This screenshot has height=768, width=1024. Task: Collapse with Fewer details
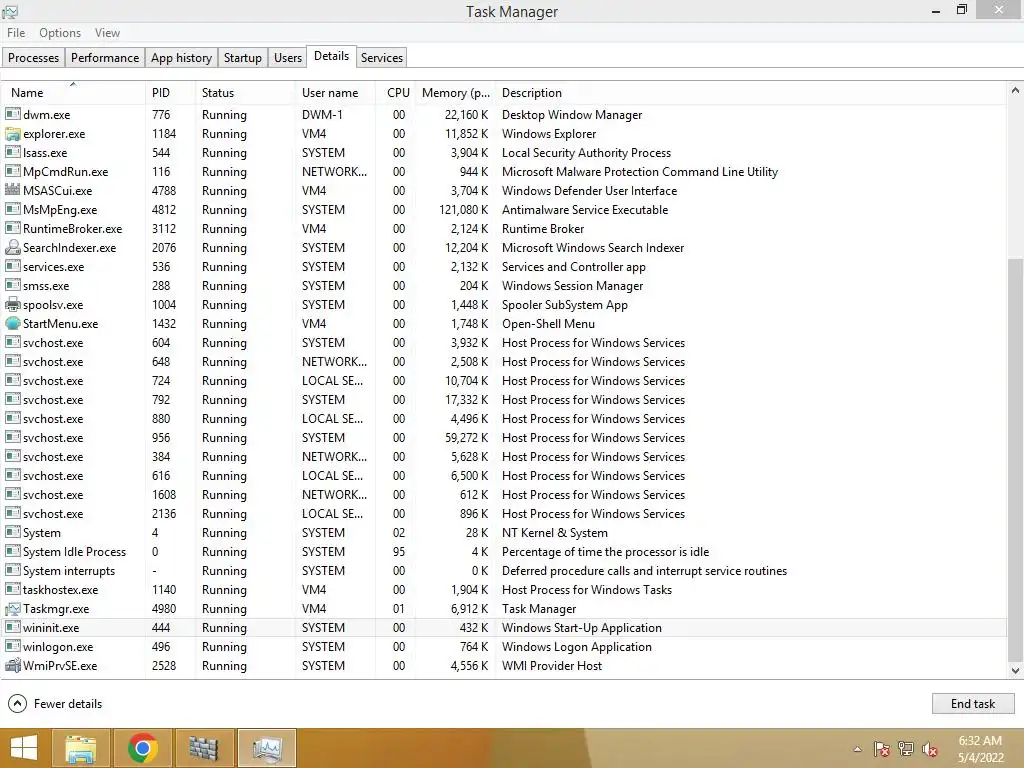tap(55, 703)
